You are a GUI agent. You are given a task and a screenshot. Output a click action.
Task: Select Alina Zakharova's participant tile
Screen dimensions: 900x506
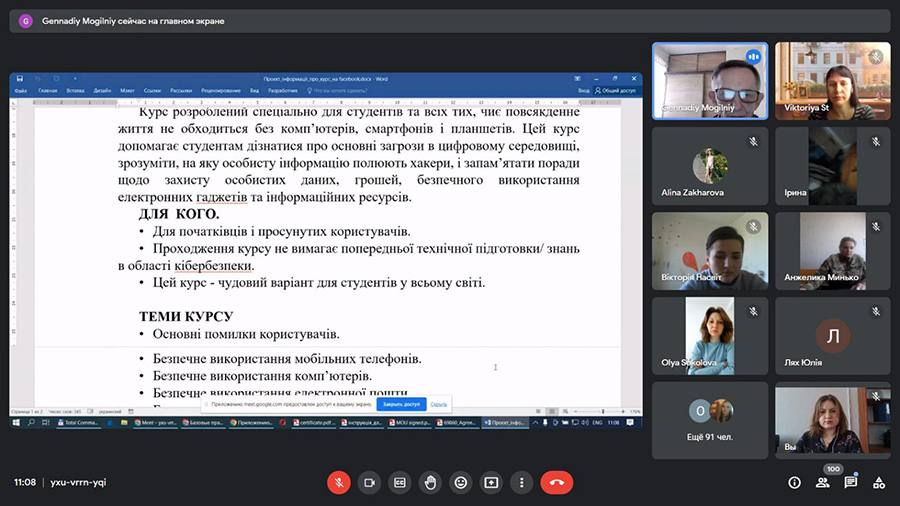(x=710, y=166)
